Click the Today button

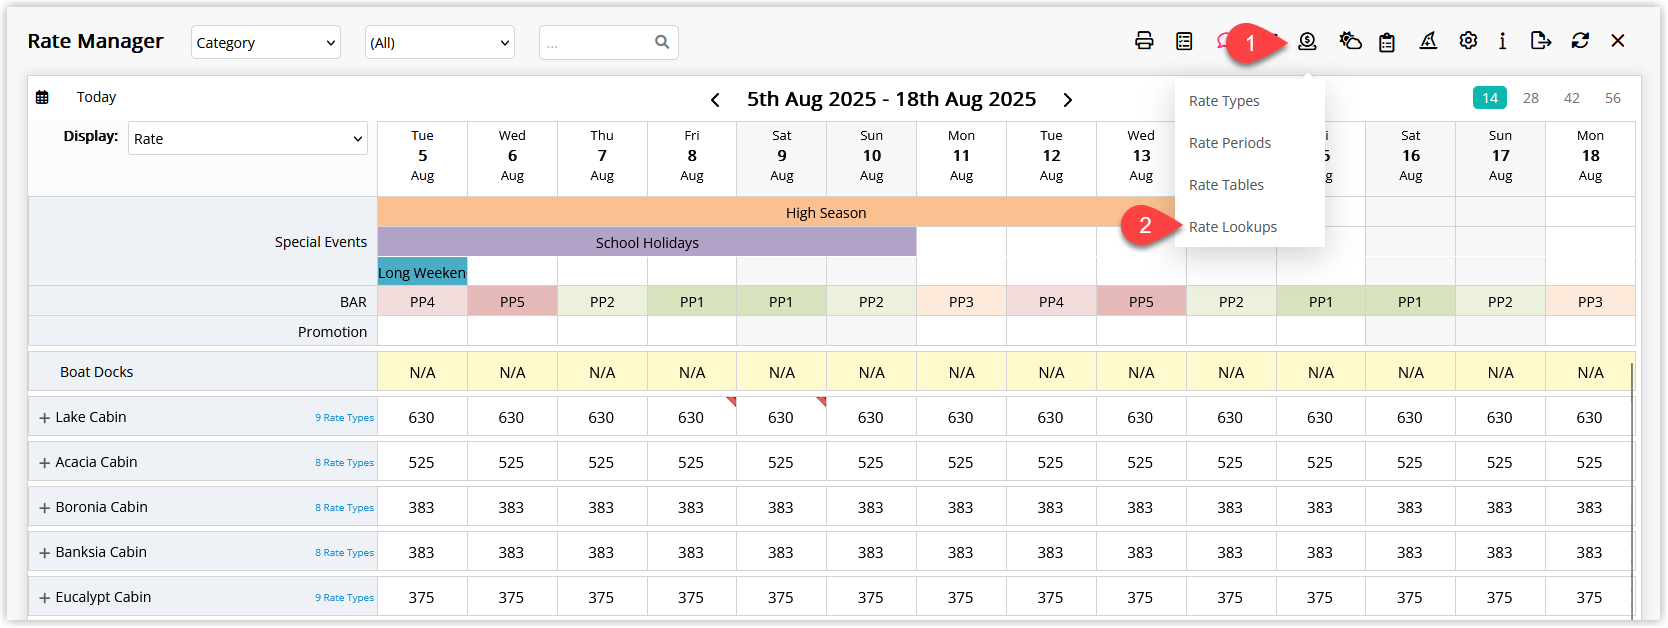[x=96, y=97]
